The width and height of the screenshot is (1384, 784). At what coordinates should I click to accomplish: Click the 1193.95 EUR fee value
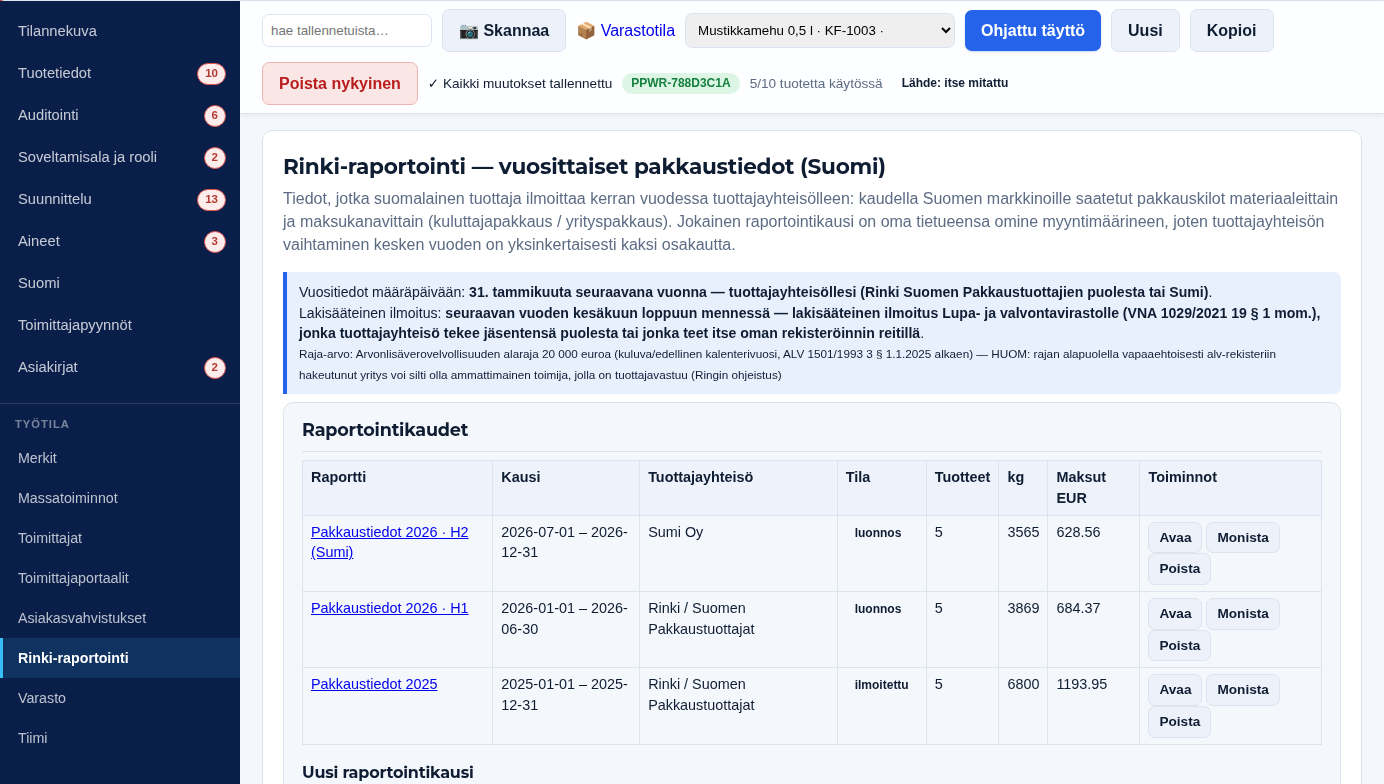coord(1082,684)
